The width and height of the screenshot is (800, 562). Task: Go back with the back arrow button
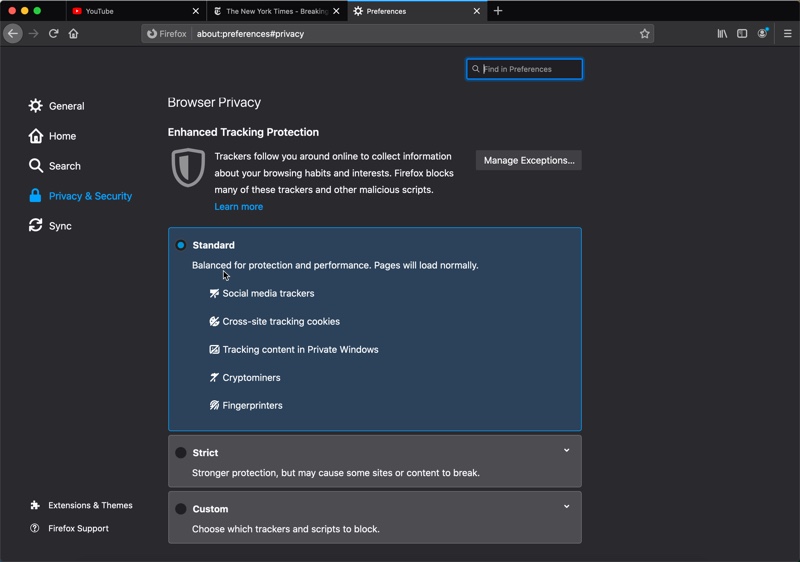coord(13,34)
